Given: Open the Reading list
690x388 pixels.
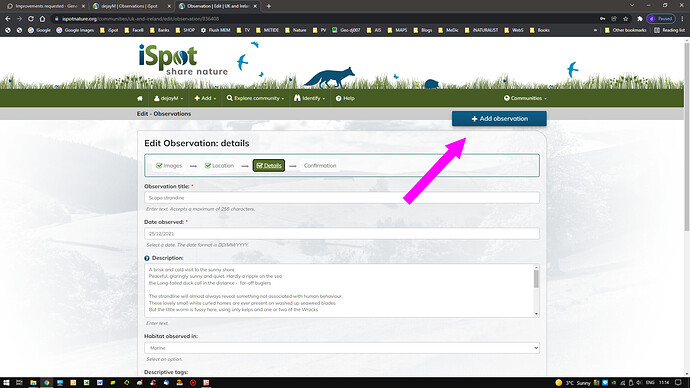Looking at the screenshot, I should pyautogui.click(x=669, y=30).
